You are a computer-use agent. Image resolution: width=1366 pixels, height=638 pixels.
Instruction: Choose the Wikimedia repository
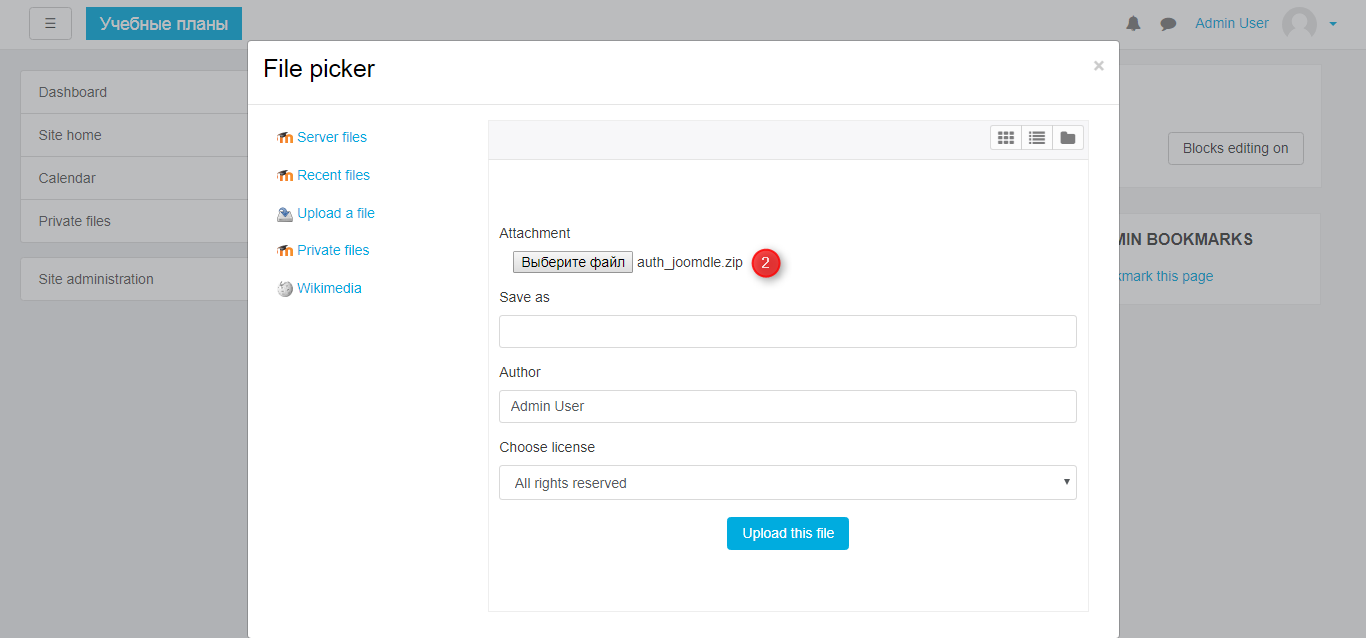[329, 288]
